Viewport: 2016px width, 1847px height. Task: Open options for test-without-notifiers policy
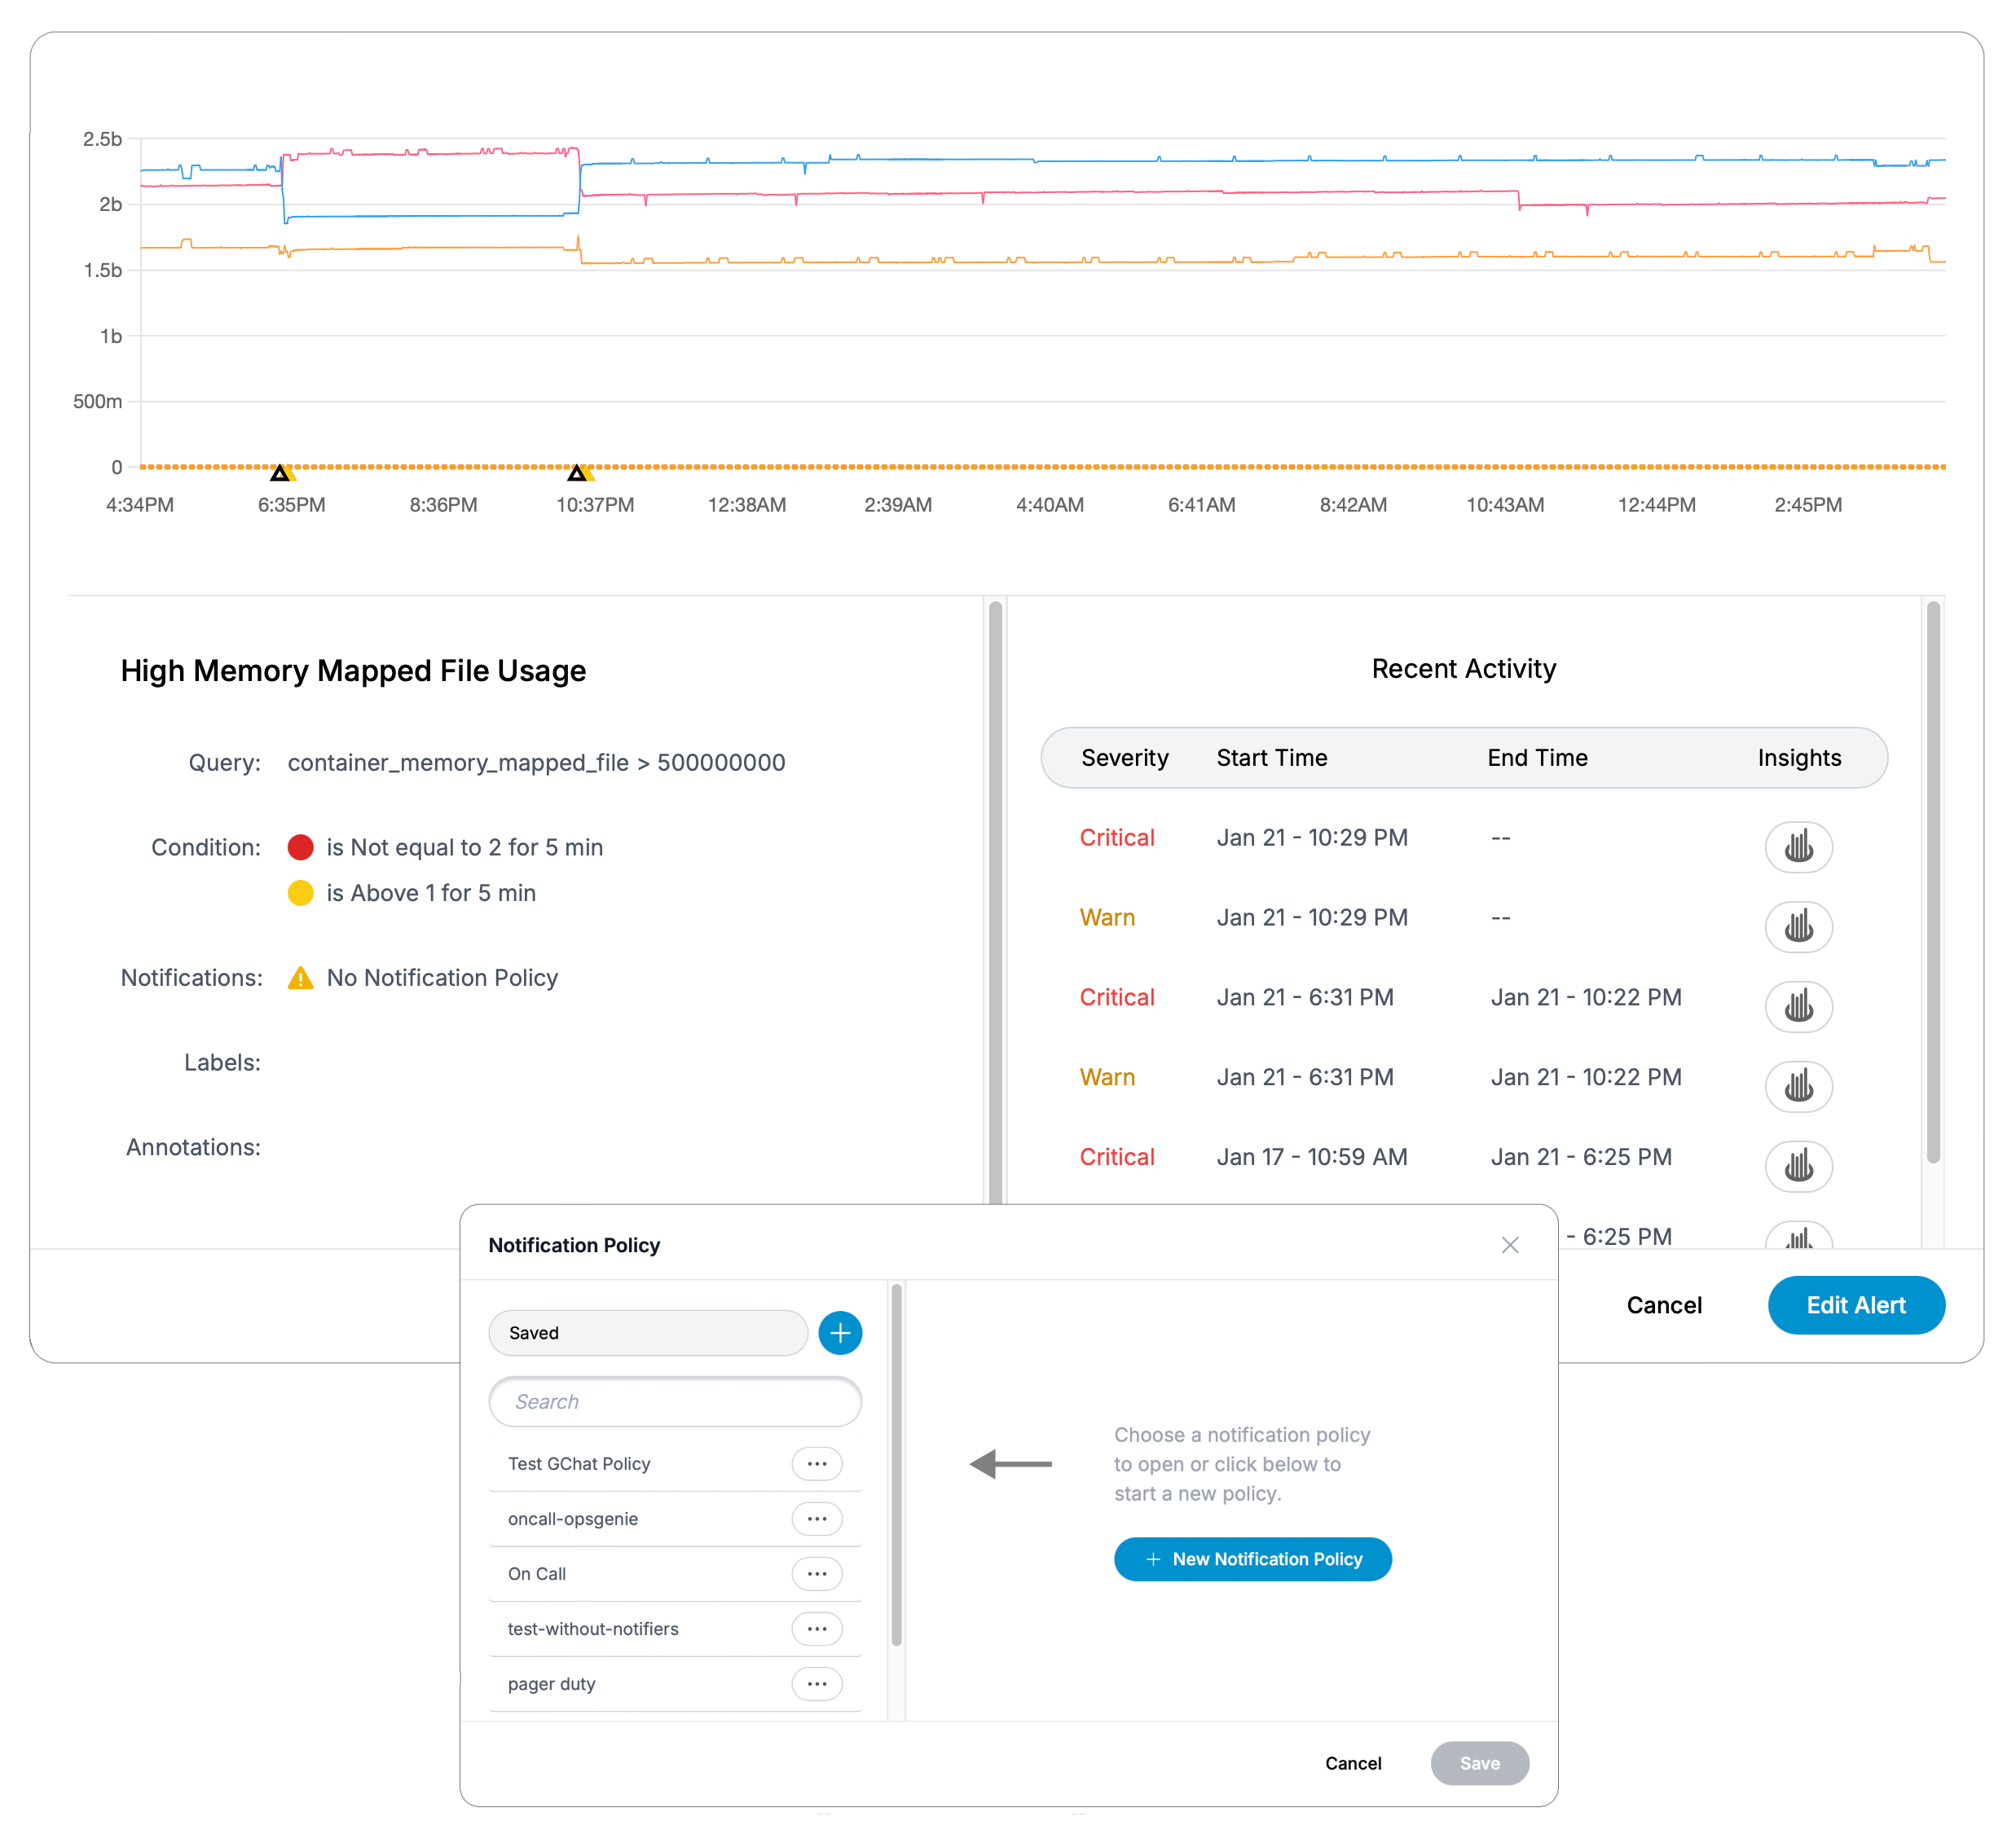pos(816,1629)
